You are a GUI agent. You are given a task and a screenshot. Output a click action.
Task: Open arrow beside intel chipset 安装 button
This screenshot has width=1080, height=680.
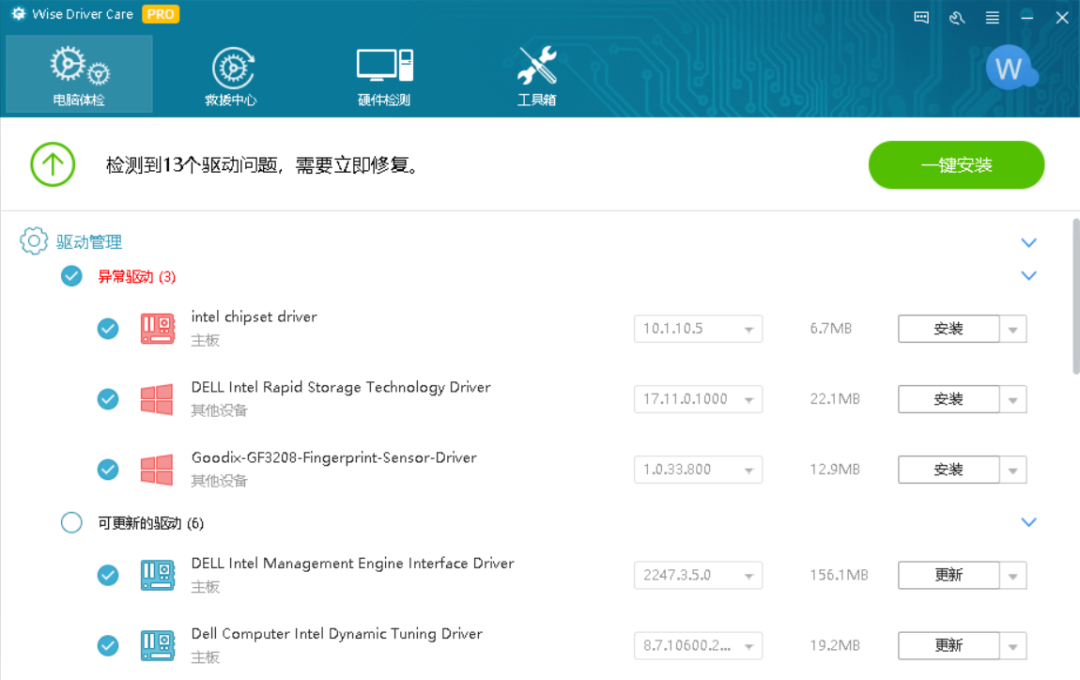point(1013,329)
